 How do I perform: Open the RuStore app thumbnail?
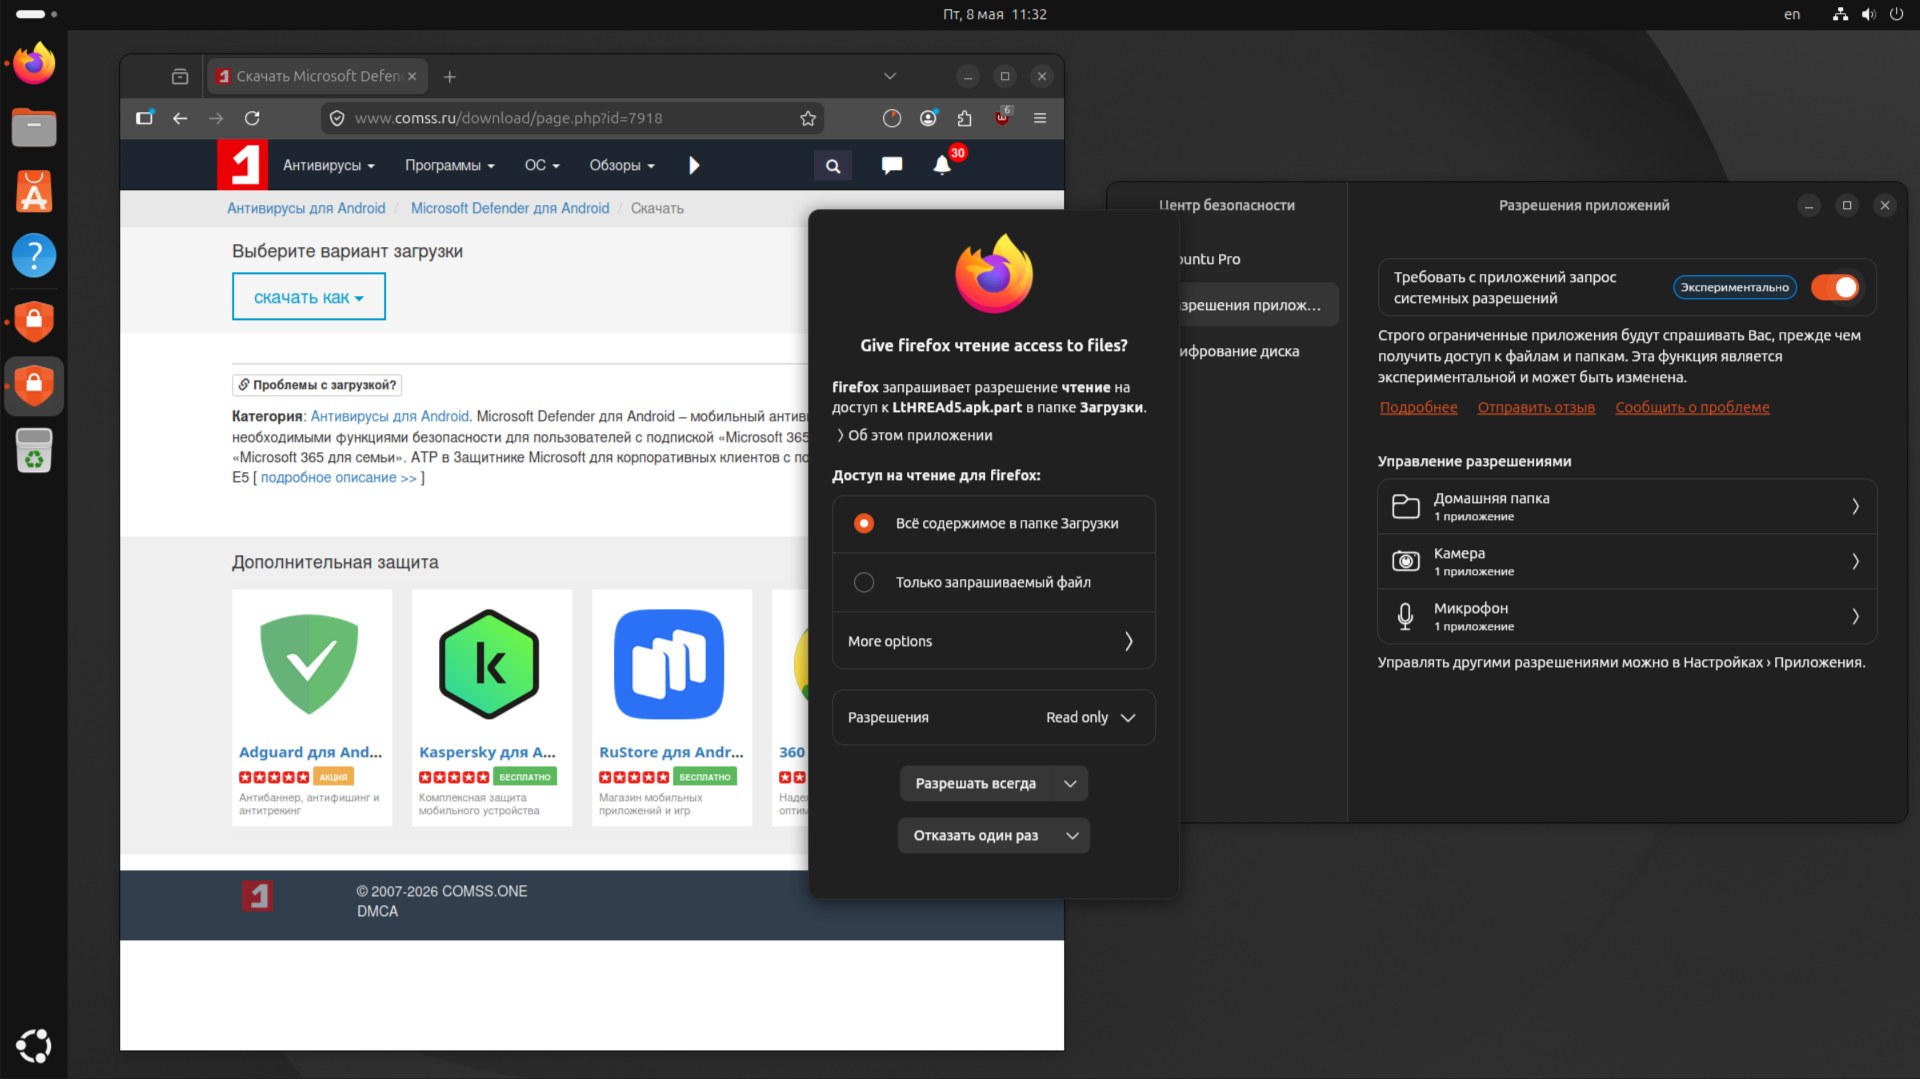coord(669,665)
